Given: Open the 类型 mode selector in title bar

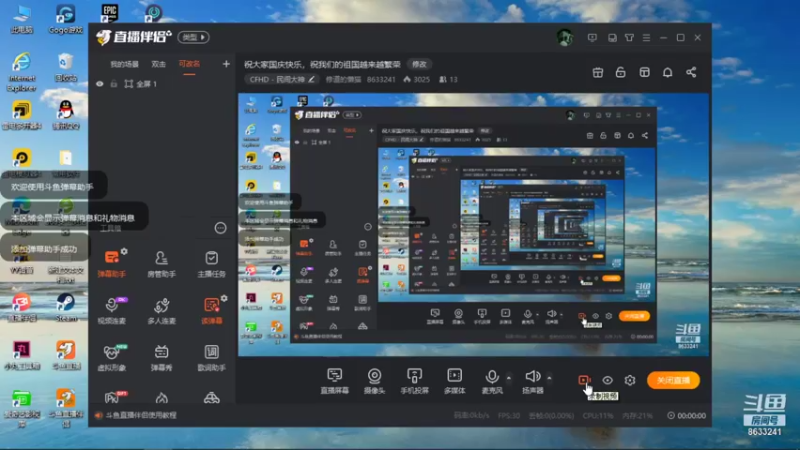Looking at the screenshot, I should coord(193,37).
